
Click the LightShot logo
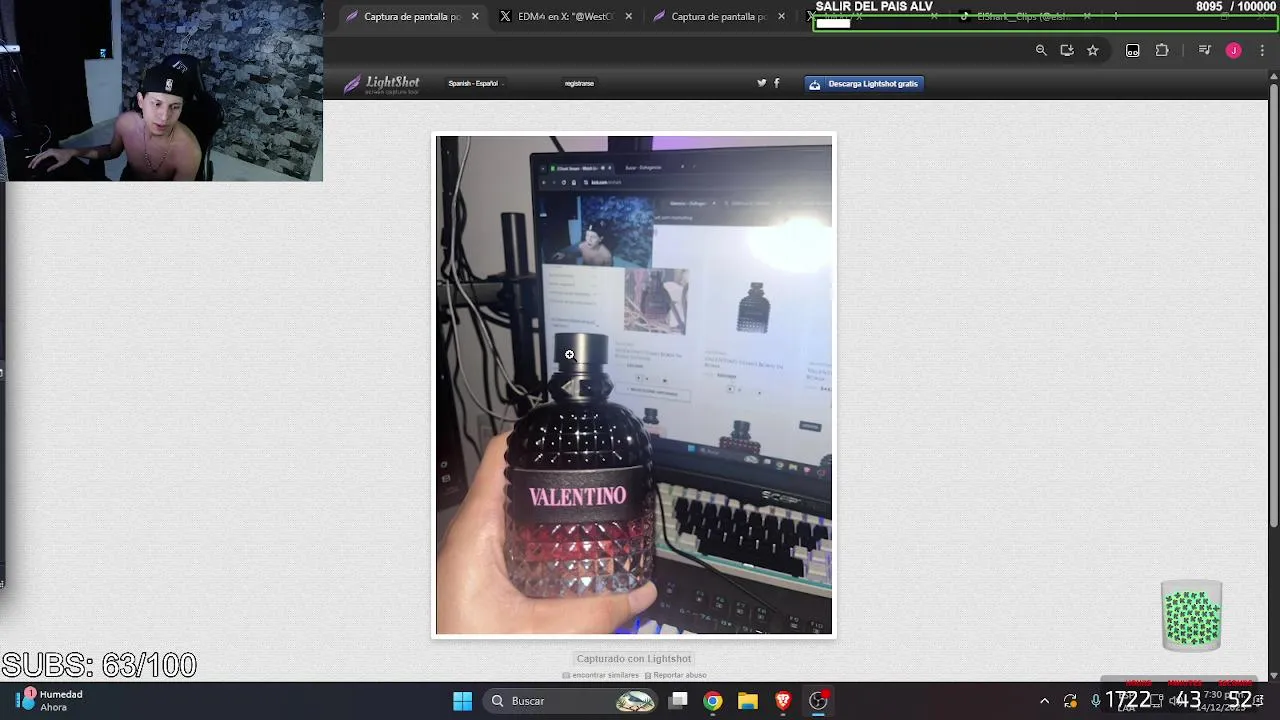[x=382, y=84]
